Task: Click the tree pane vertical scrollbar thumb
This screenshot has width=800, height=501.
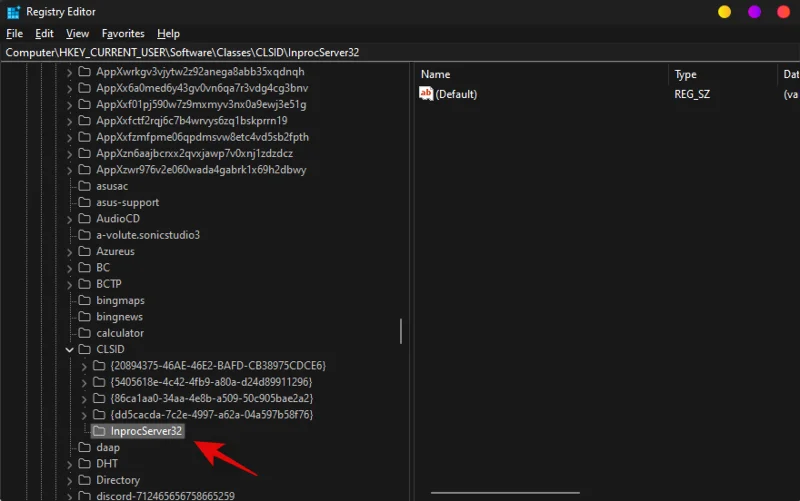Action: [x=401, y=331]
